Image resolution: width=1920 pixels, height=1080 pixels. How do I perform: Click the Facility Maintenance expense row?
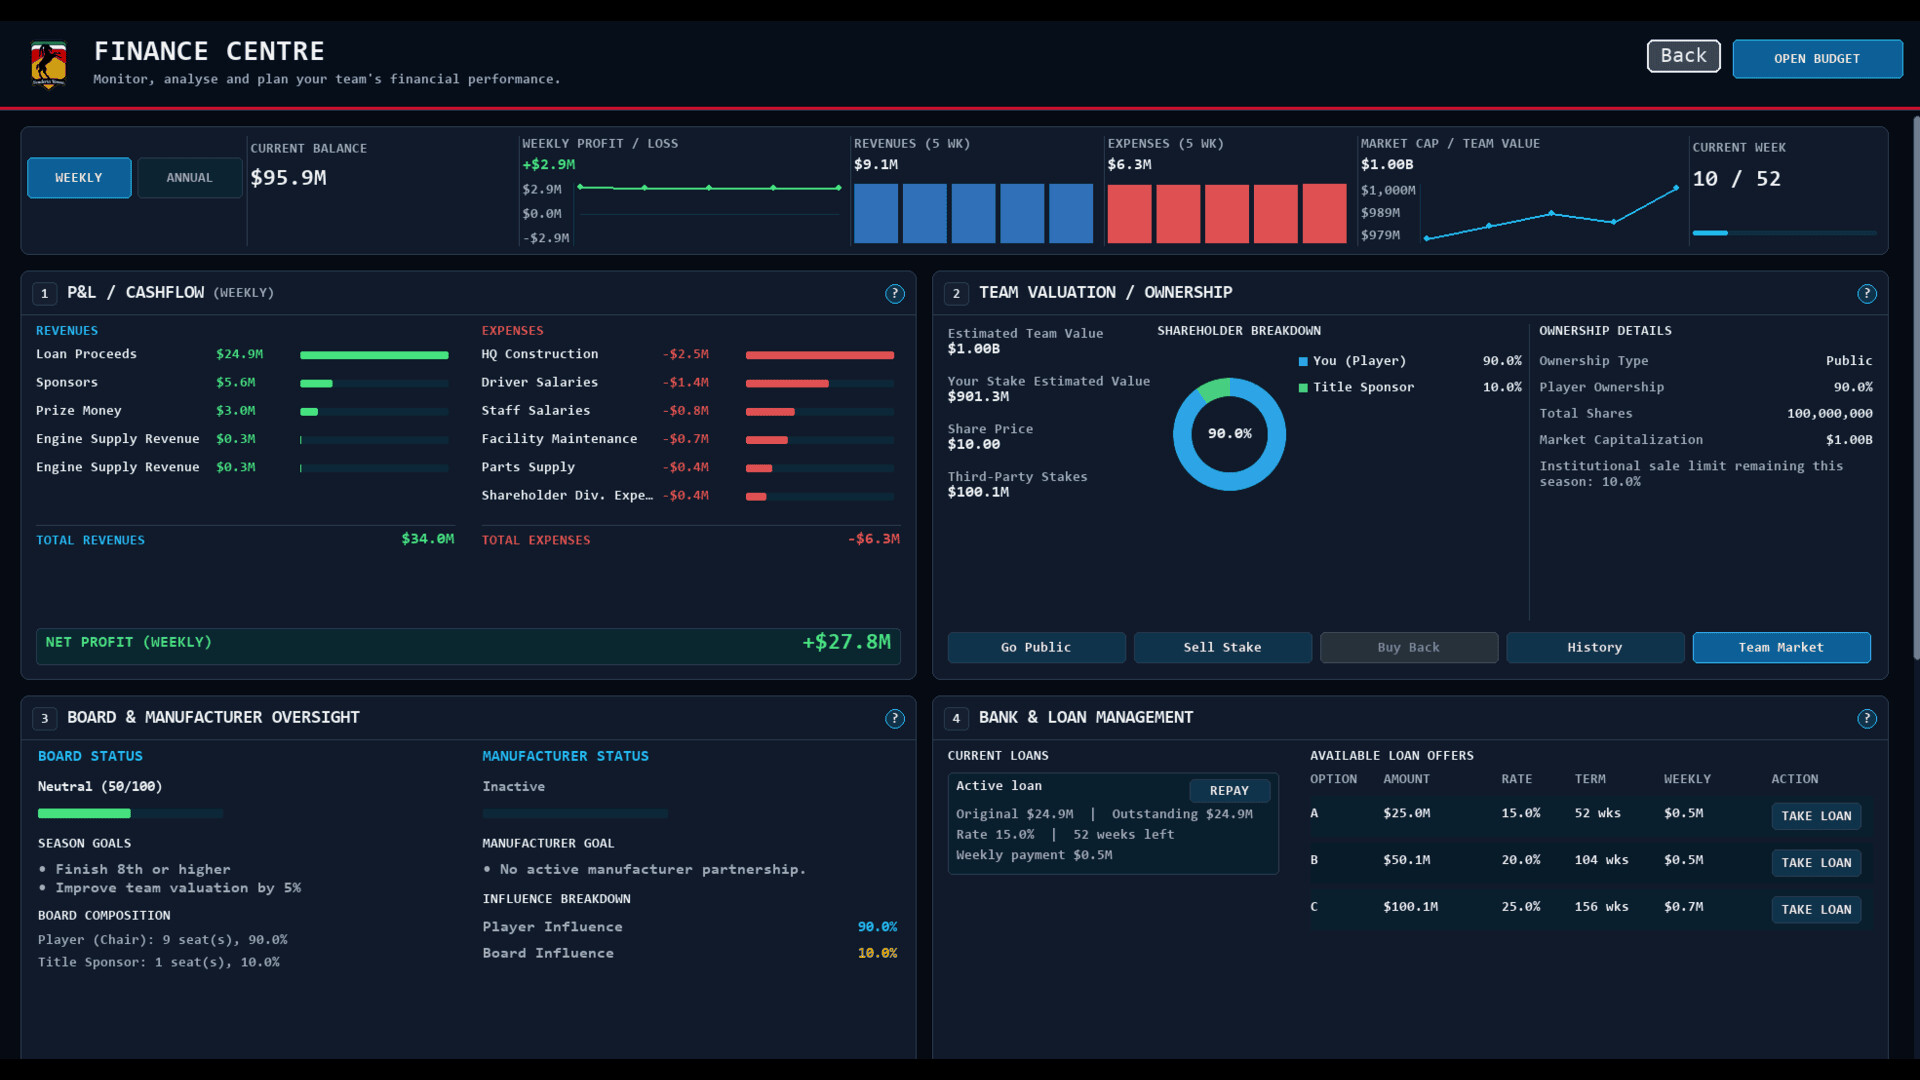point(688,439)
